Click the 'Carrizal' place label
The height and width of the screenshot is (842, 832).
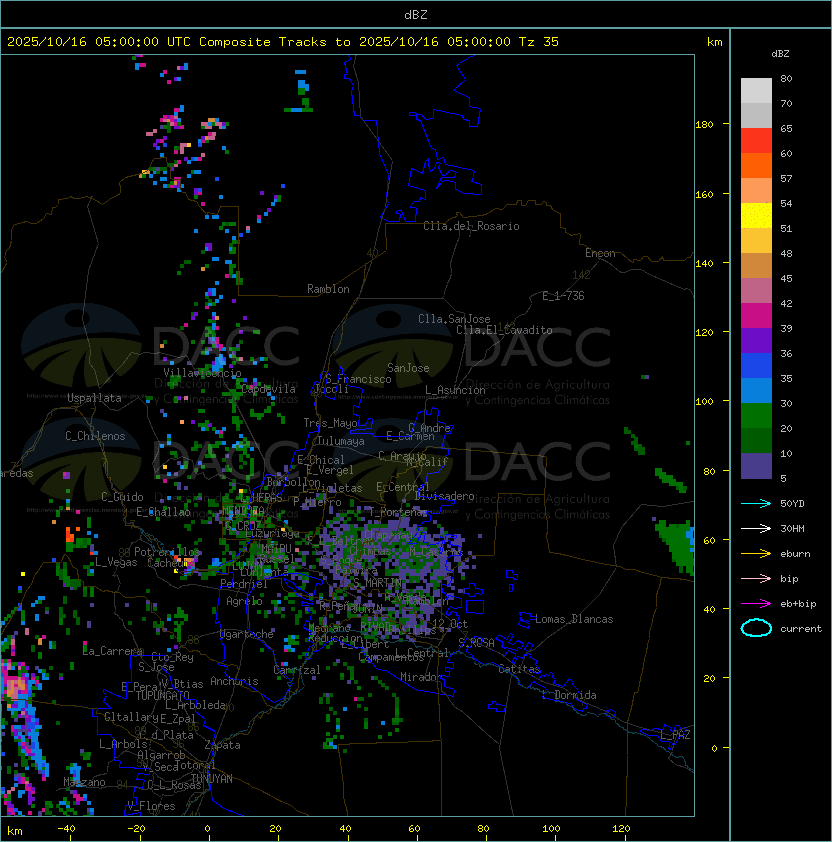pos(297,670)
